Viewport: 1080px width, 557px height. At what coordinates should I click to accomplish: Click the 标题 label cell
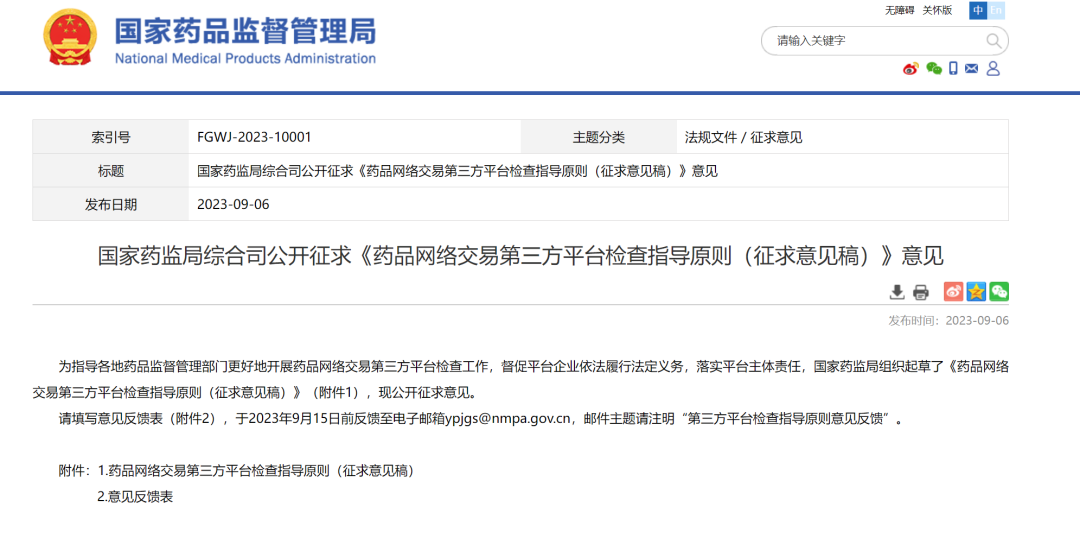[110, 171]
